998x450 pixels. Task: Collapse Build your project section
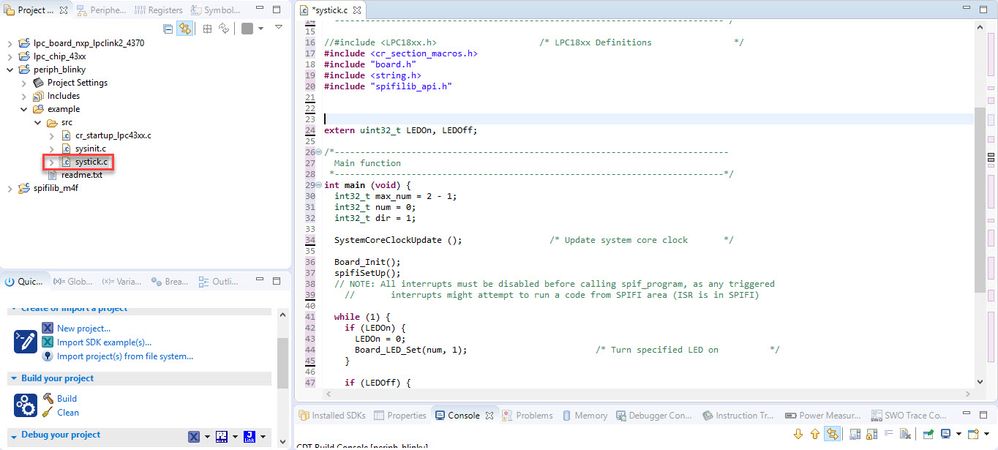[x=13, y=378]
